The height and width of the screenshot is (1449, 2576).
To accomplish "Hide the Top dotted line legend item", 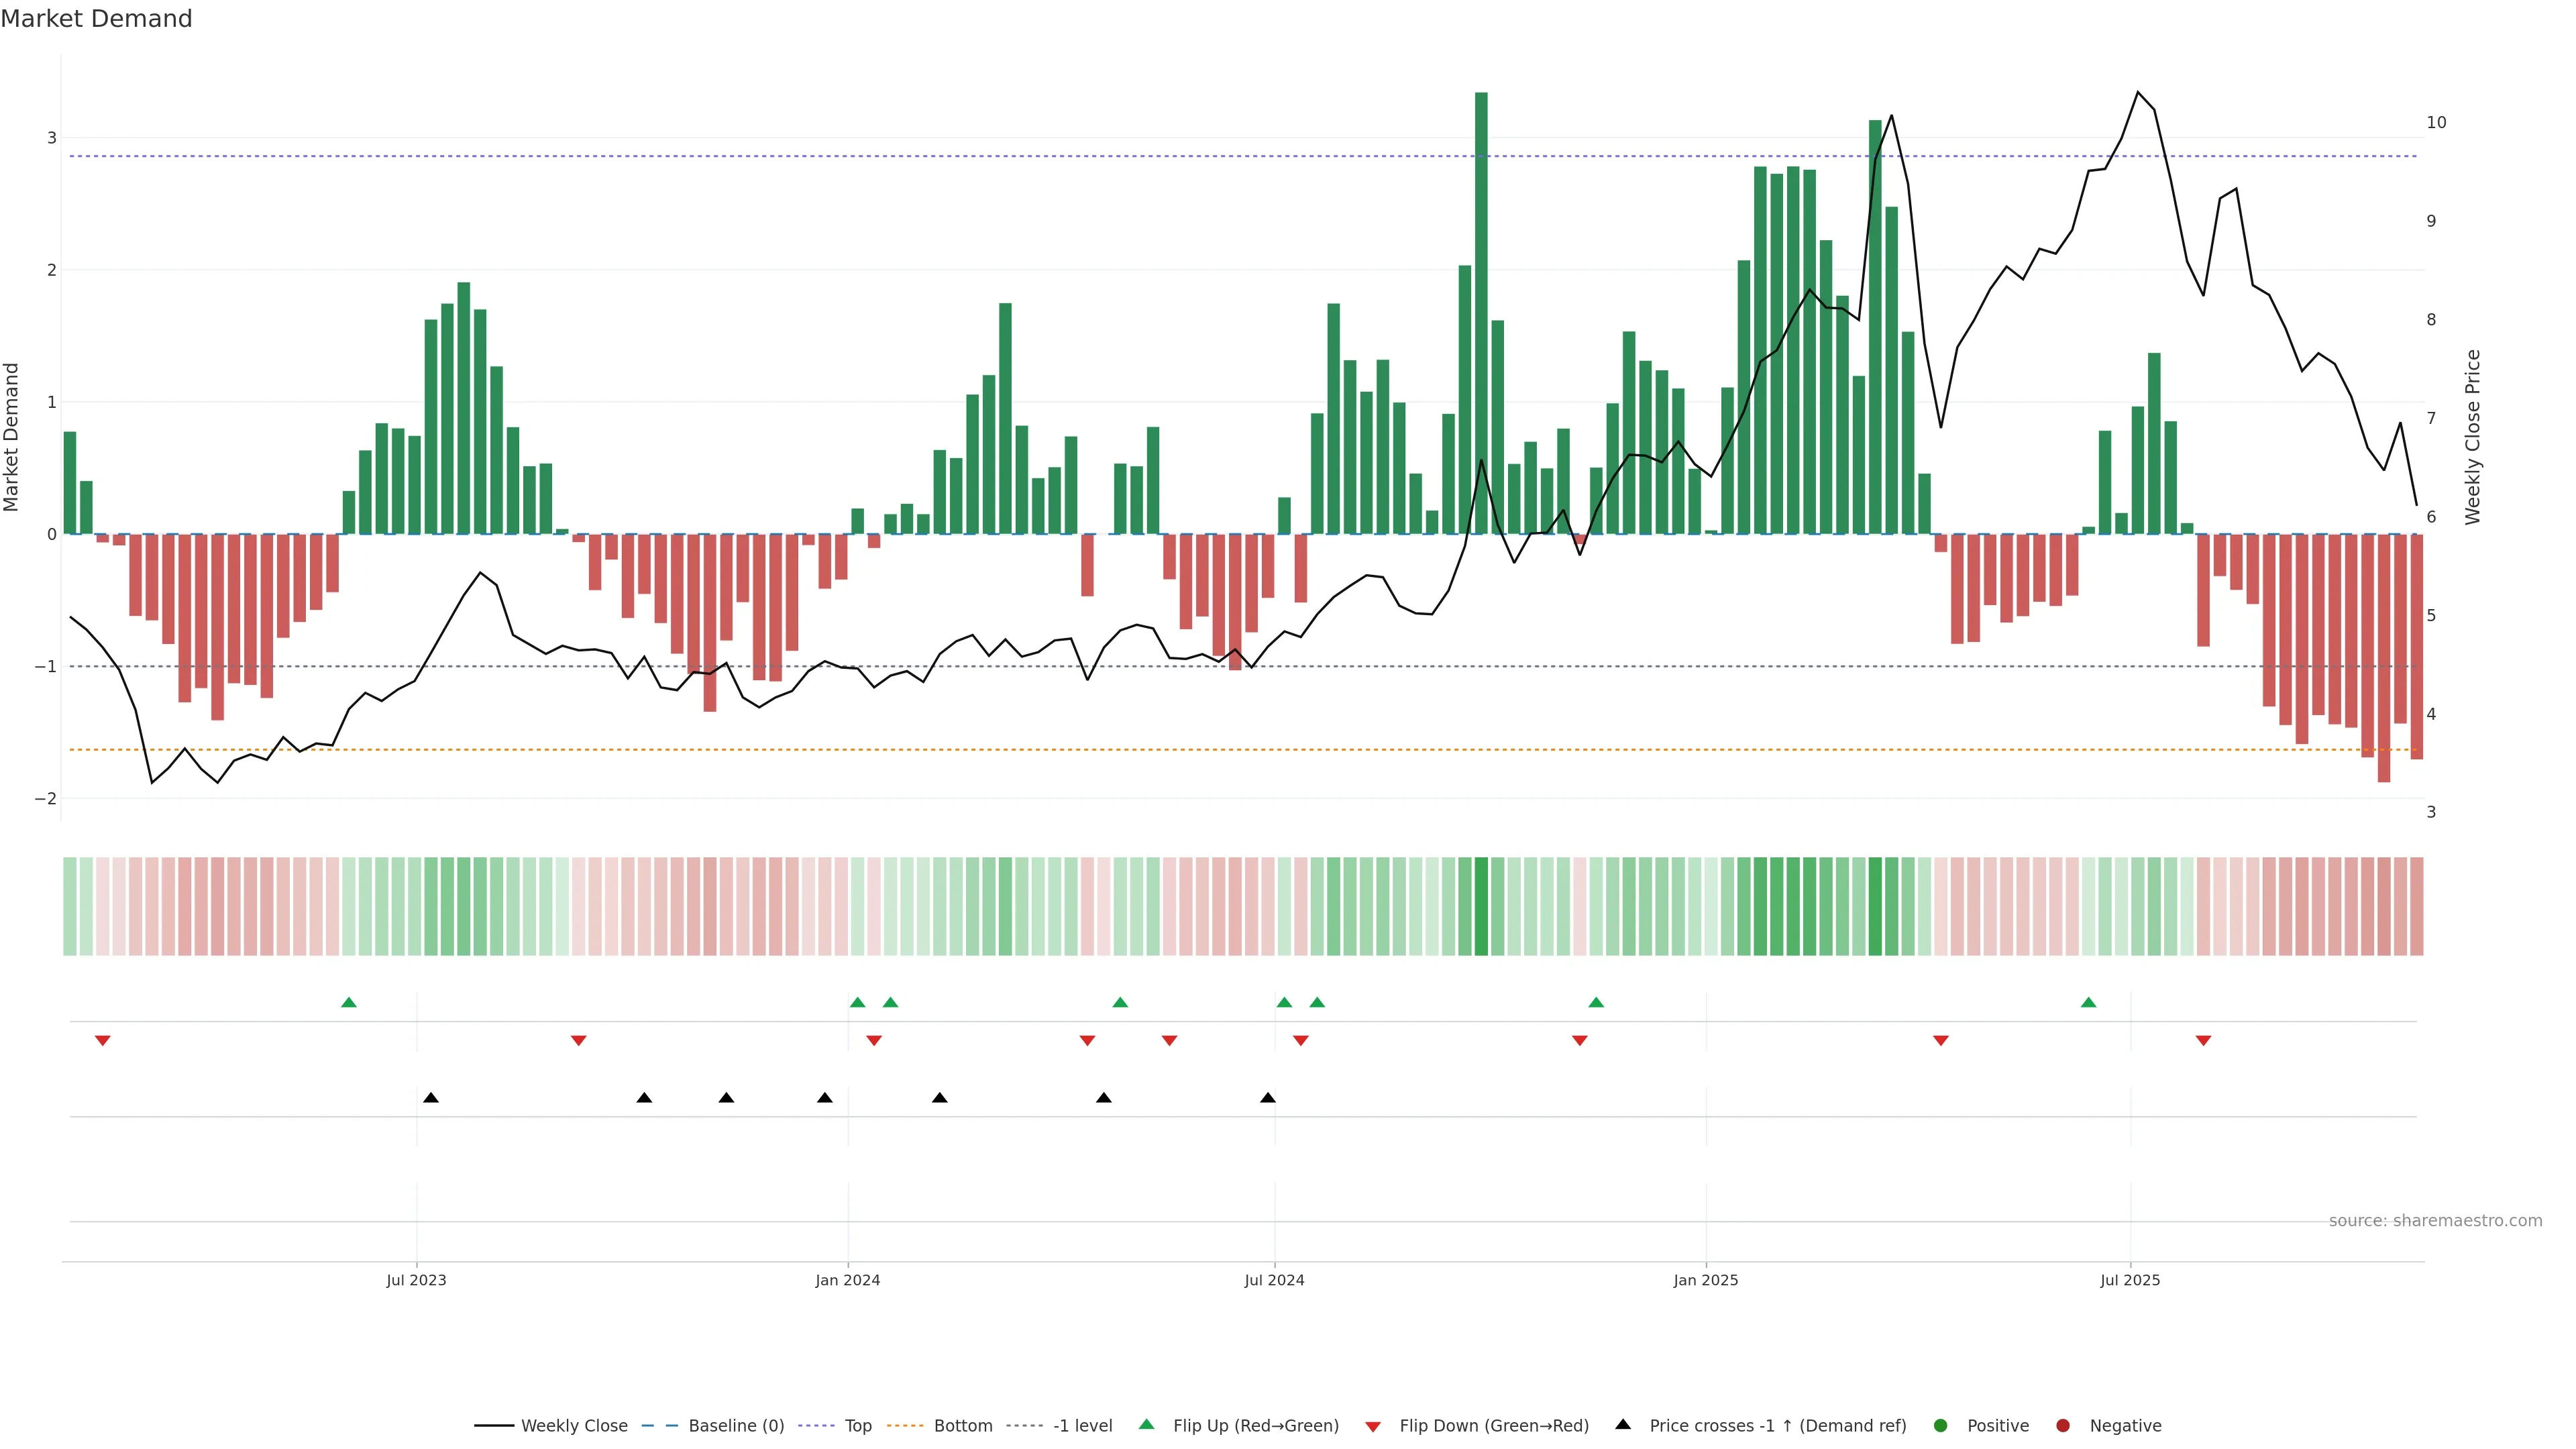I will click(857, 1426).
